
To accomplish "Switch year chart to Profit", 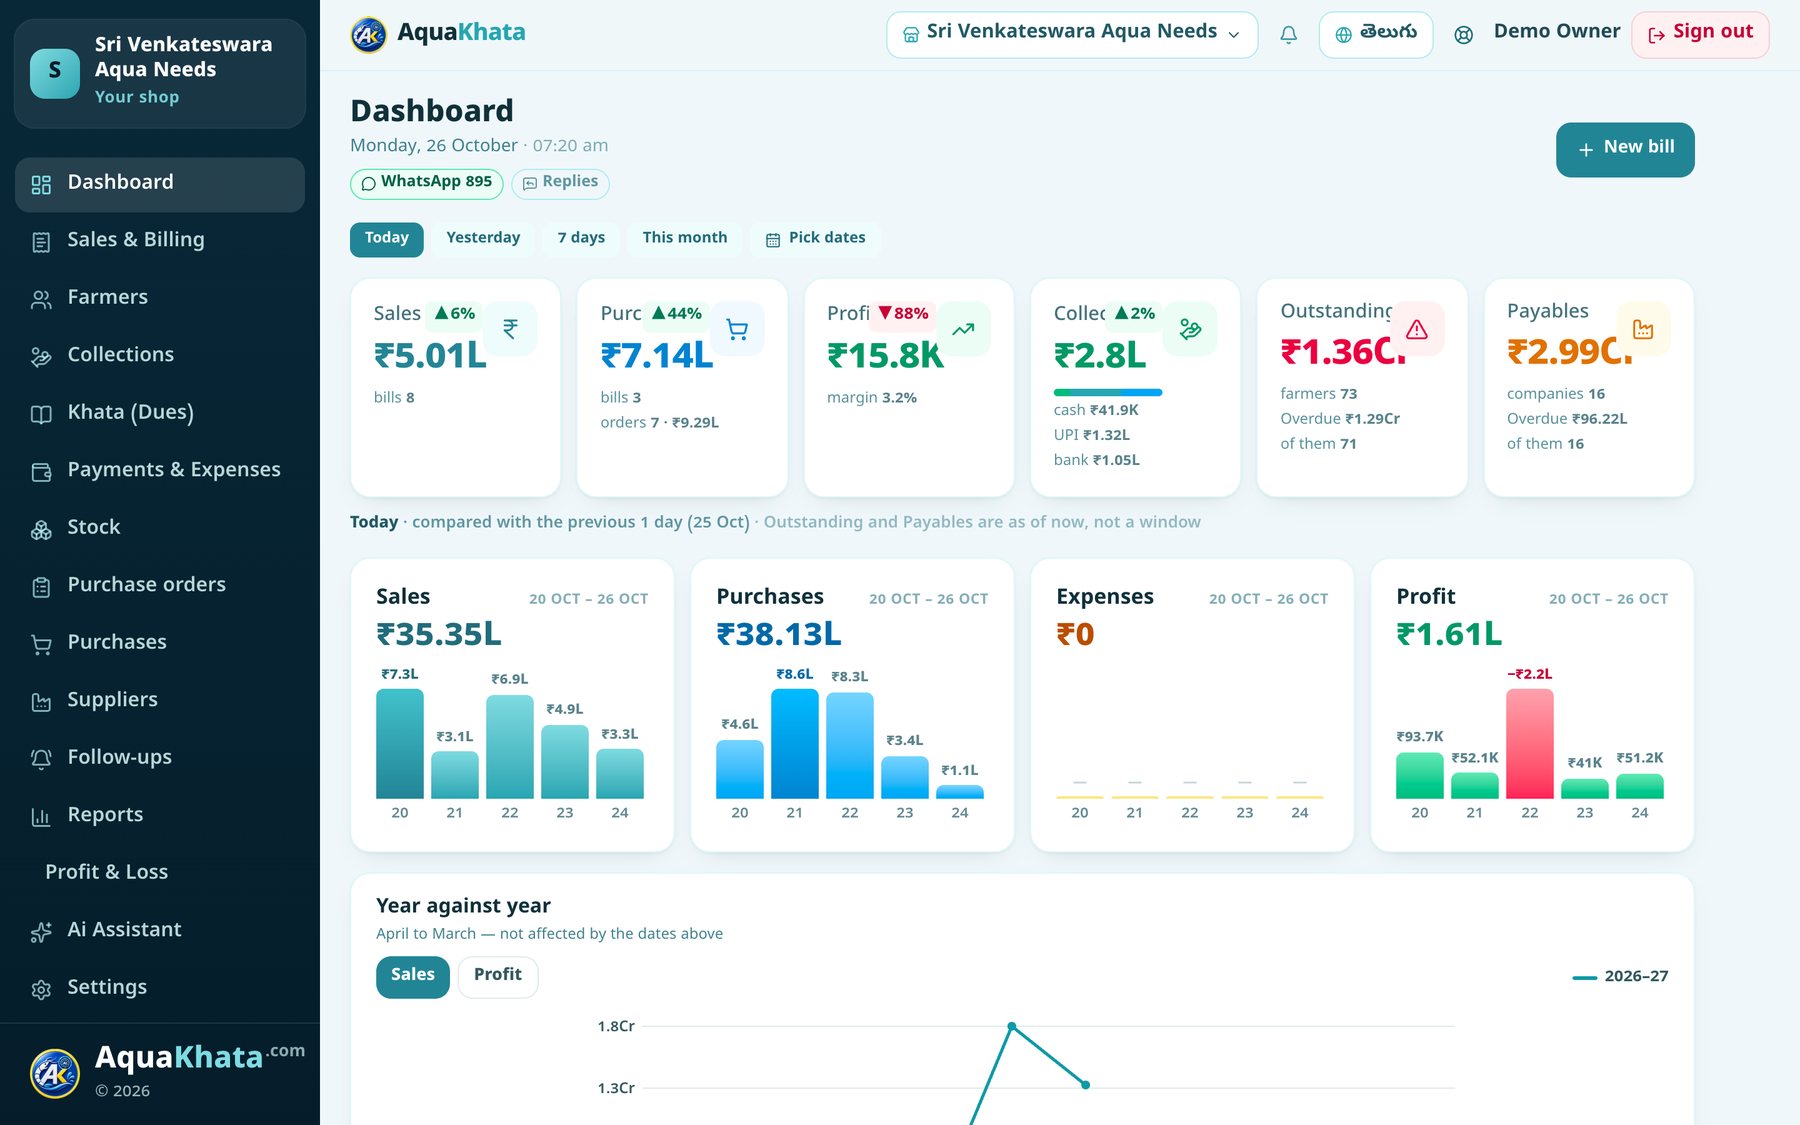I will coord(498,976).
